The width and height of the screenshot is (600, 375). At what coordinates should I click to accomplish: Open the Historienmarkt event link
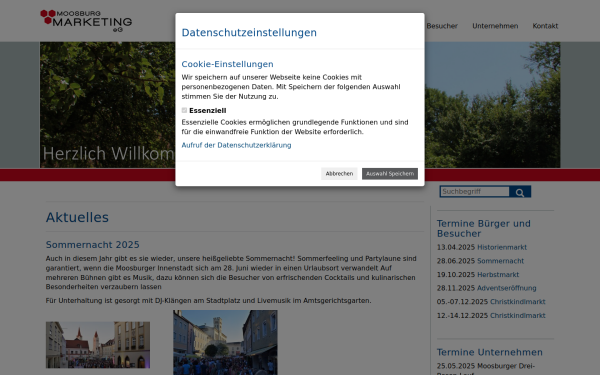point(502,248)
